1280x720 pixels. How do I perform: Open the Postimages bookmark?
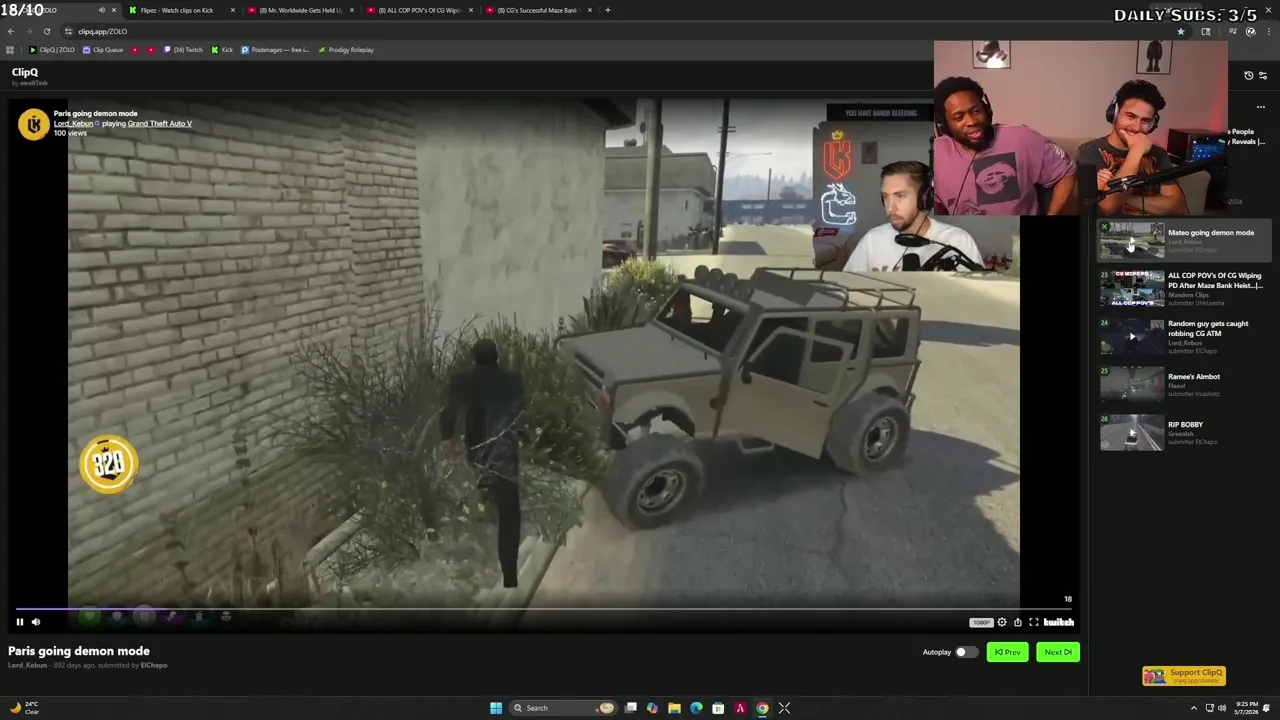point(275,50)
